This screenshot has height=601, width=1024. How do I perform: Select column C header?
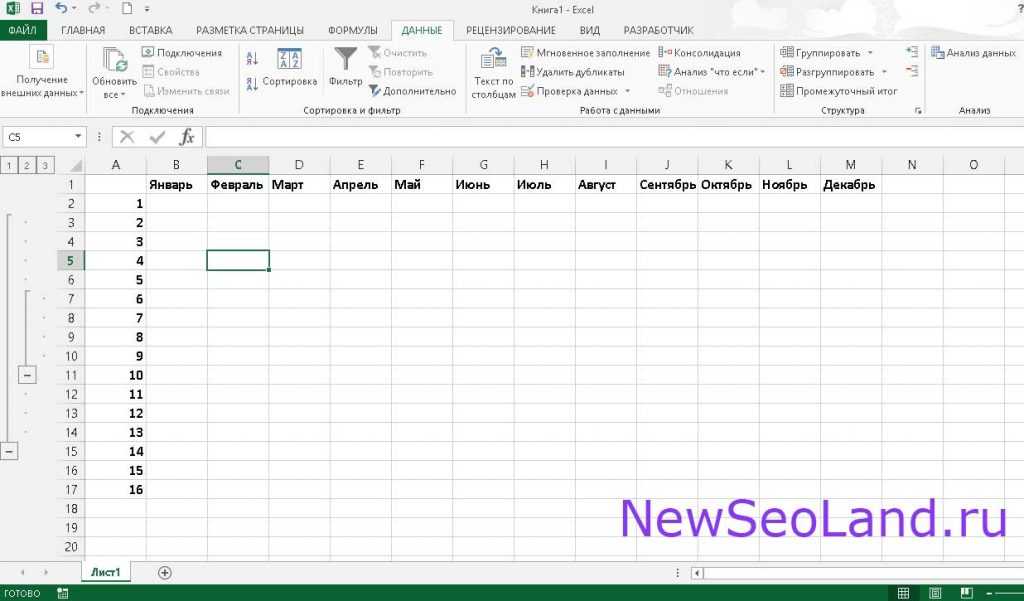point(238,165)
